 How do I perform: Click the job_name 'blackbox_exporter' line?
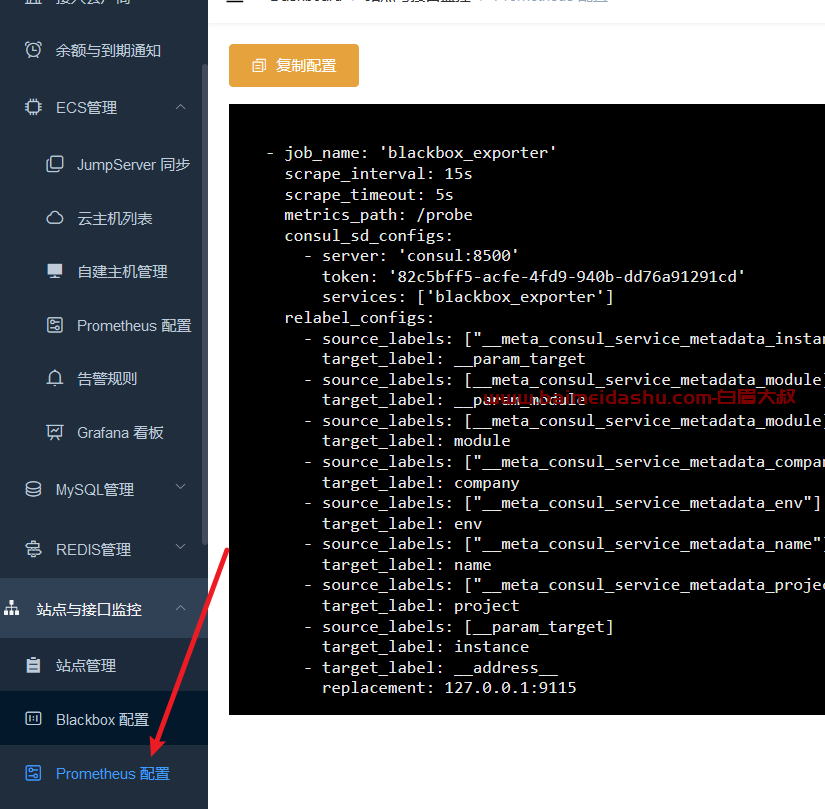411,153
